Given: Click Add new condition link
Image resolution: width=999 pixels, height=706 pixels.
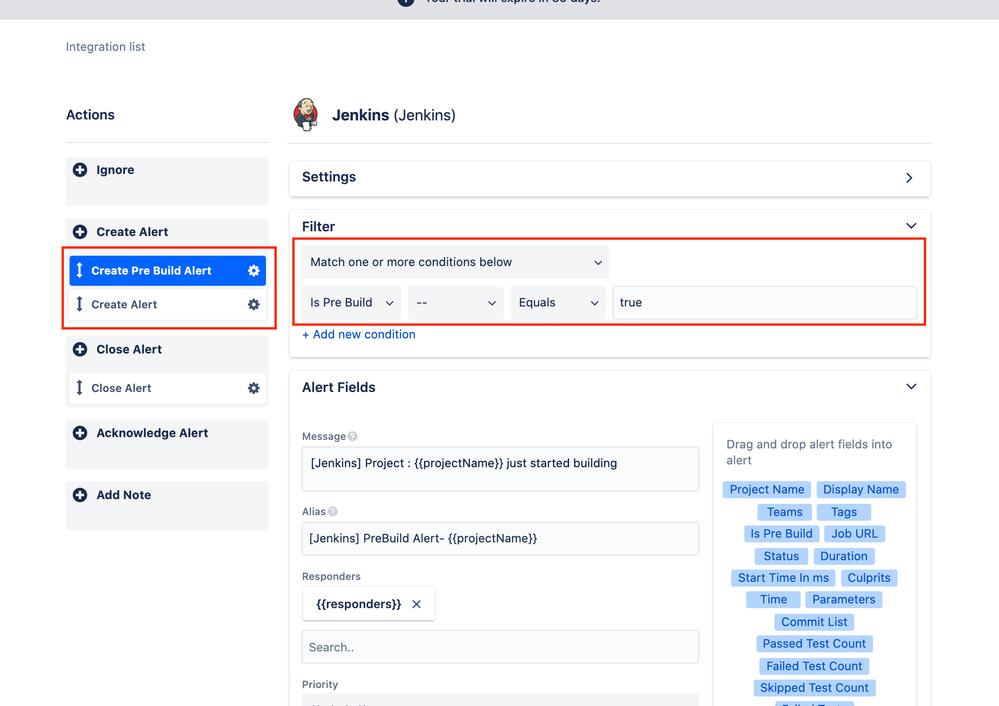Looking at the screenshot, I should (359, 335).
